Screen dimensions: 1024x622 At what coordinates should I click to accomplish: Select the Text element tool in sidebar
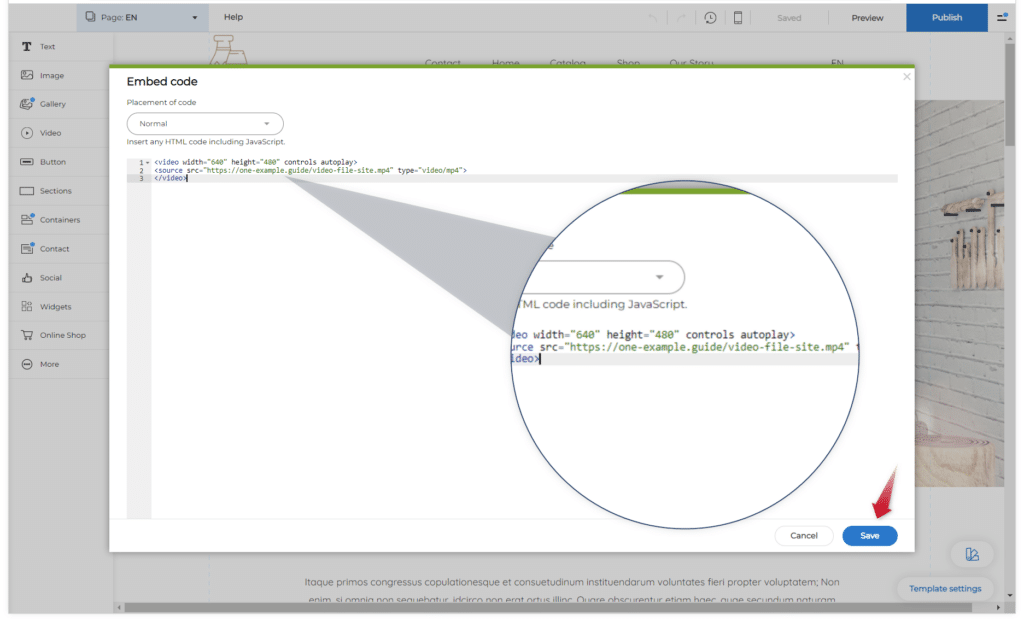tap(40, 47)
